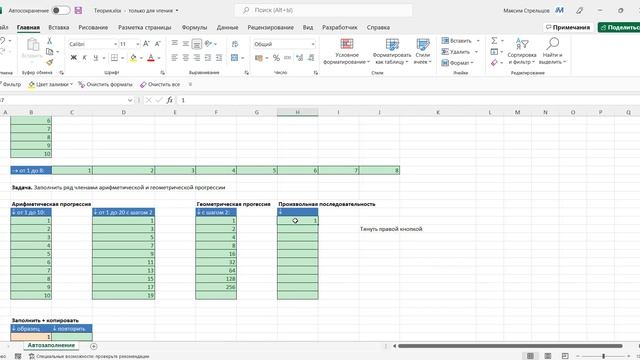Open Условное форматирование menu
Viewport: 640px width, 360px height.
coord(347,51)
